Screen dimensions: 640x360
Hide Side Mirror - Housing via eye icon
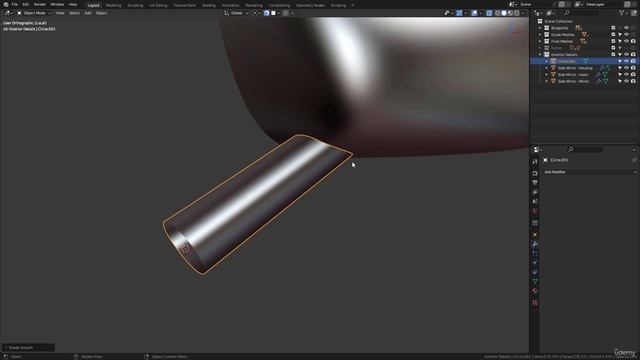[x=627, y=68]
